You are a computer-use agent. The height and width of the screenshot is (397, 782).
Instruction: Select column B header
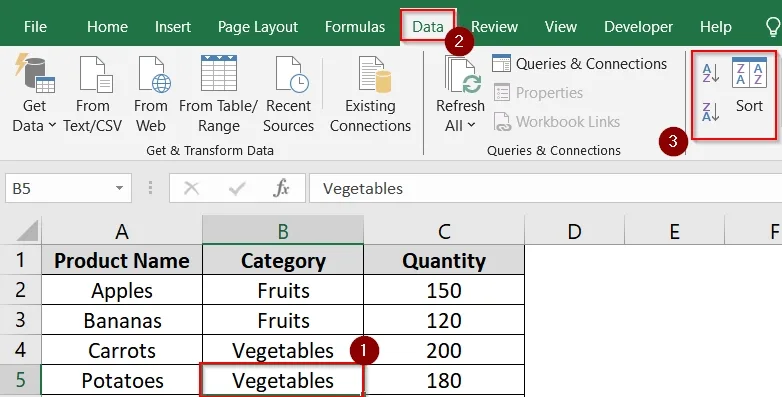coord(283,231)
